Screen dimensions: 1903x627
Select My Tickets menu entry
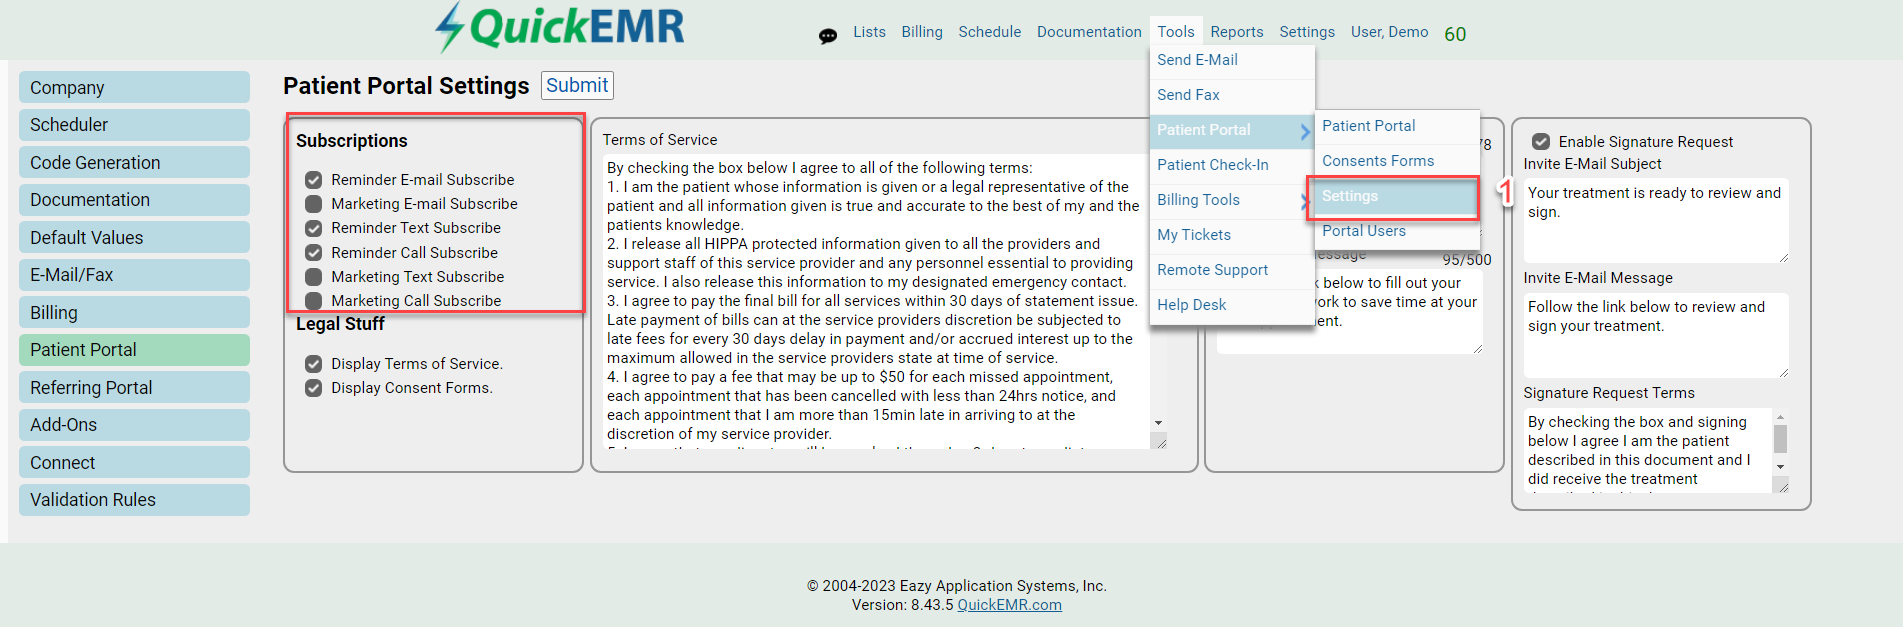click(1232, 235)
